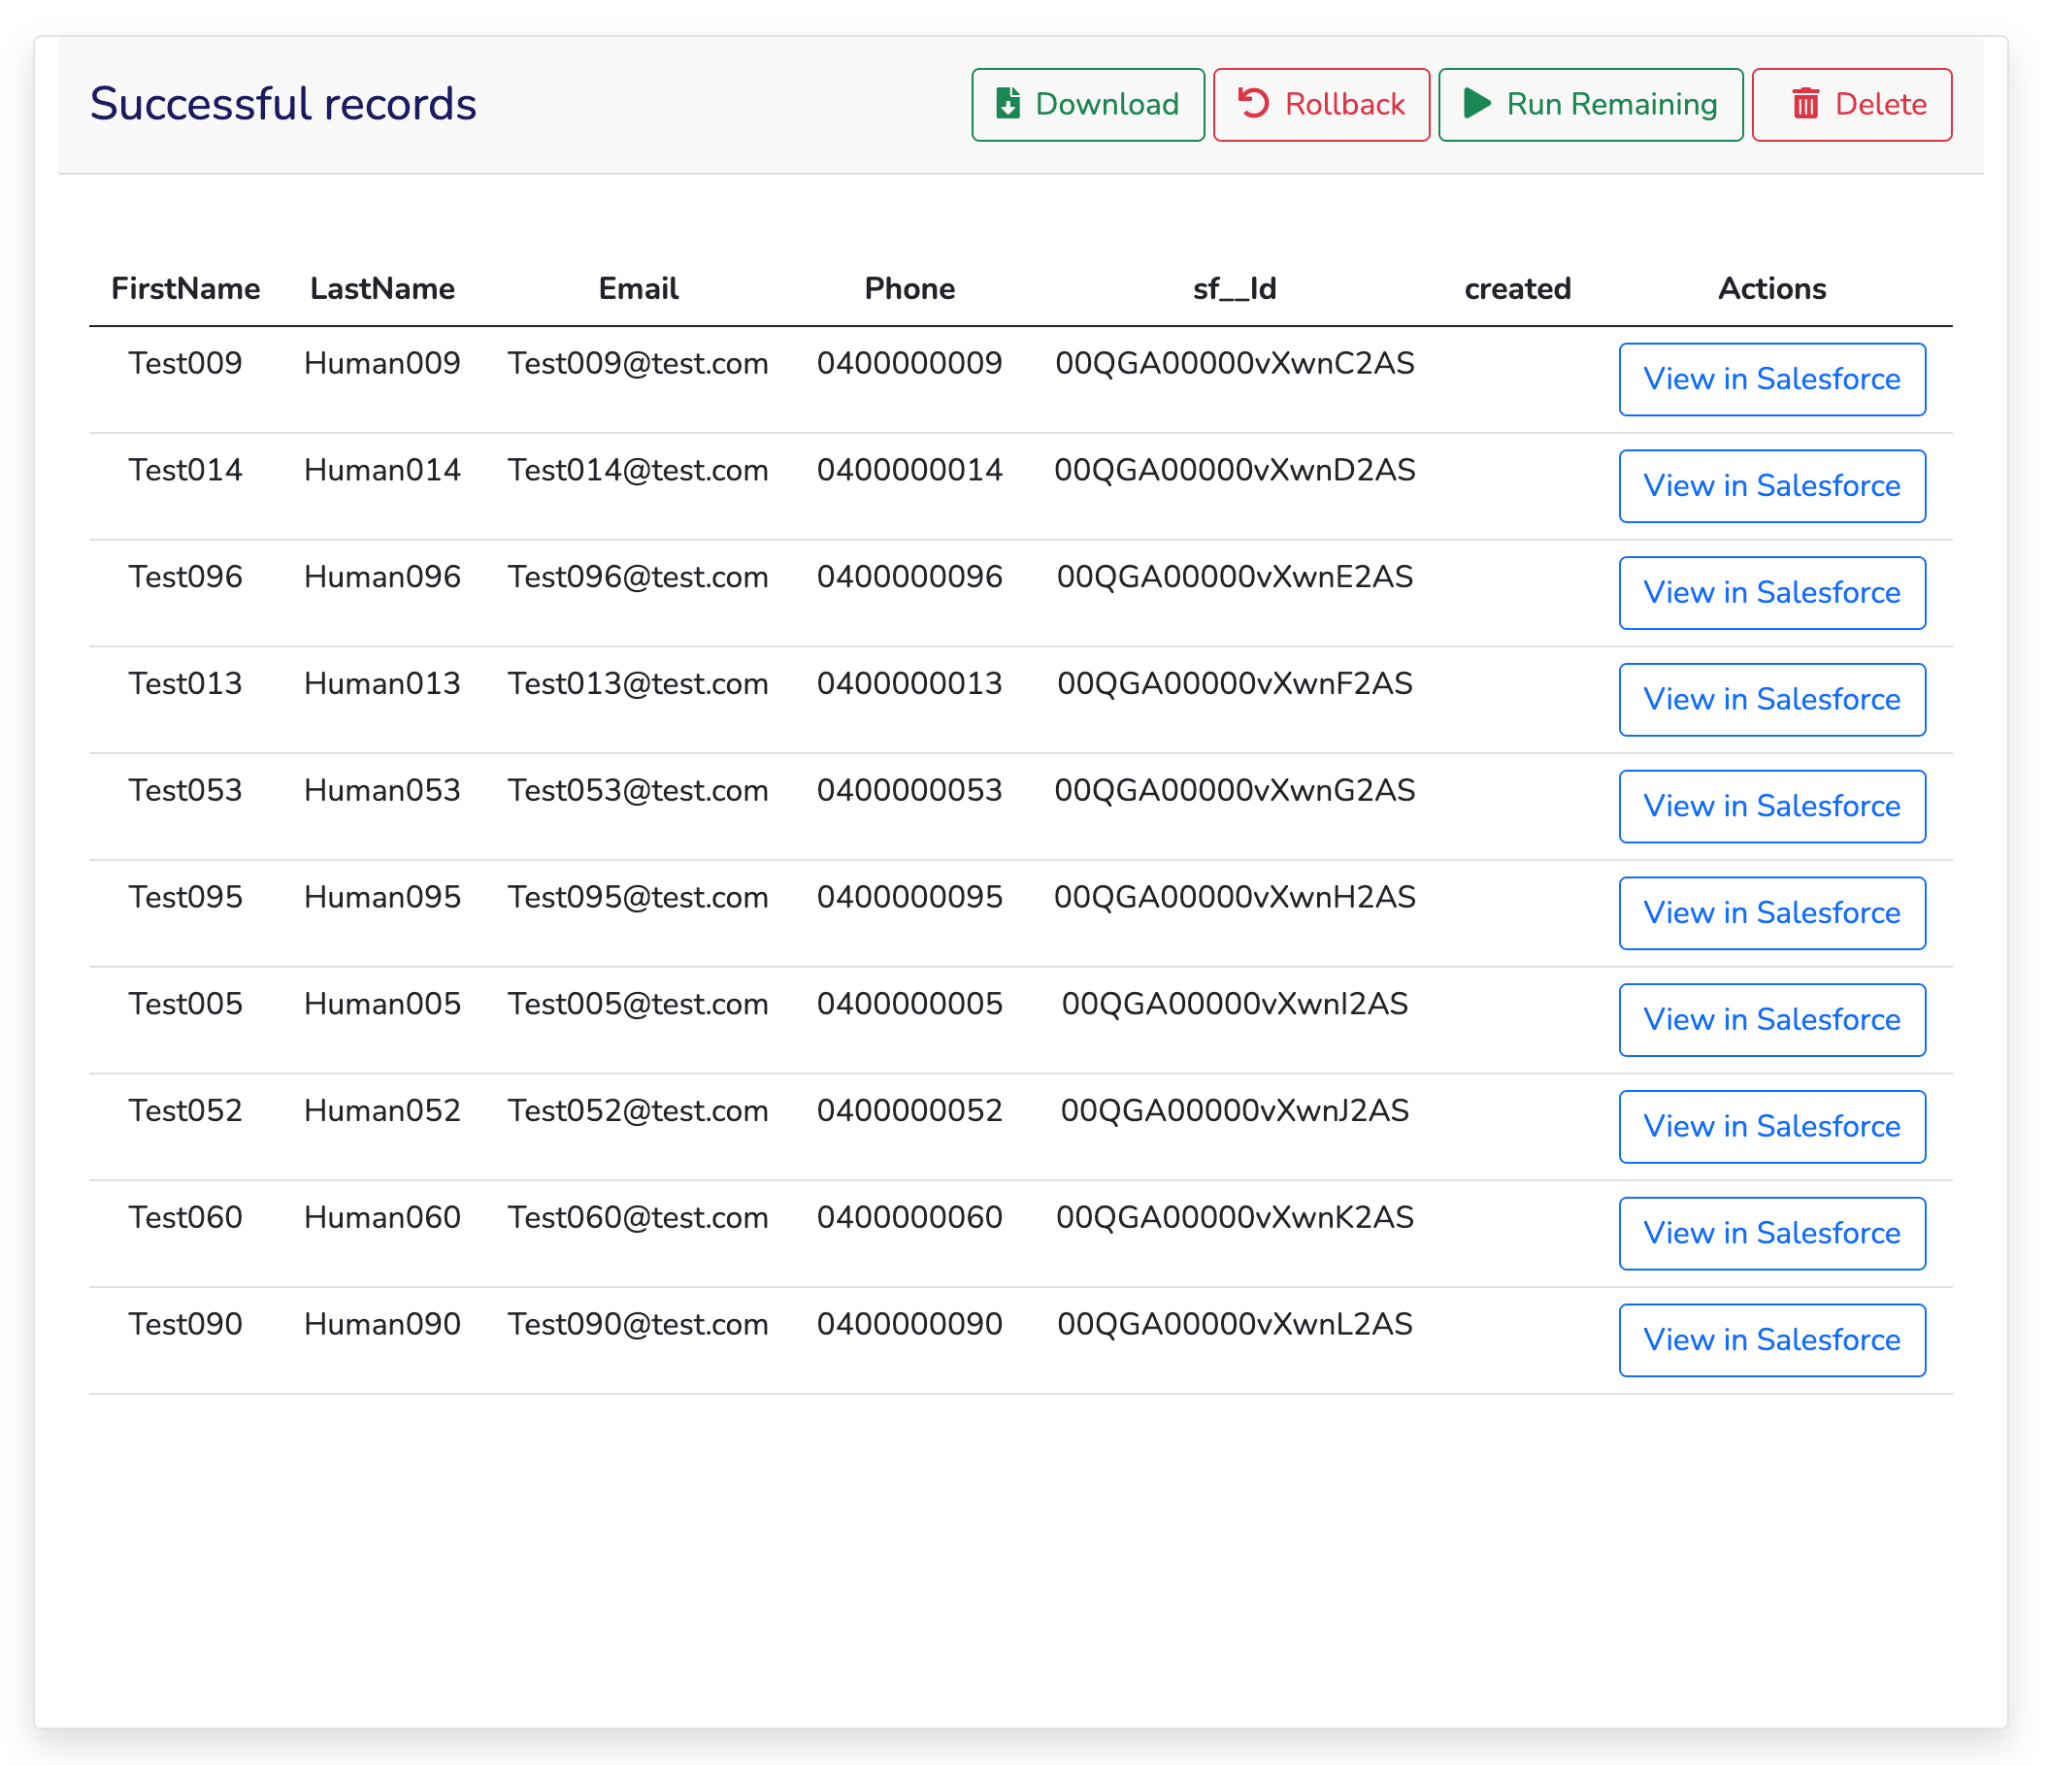
Task: View Test005 in Salesforce
Action: pyautogui.click(x=1772, y=1019)
